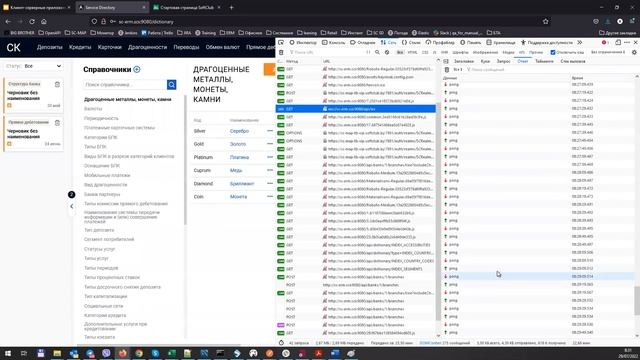
Task: Open the Монета link
Action: click(238, 197)
